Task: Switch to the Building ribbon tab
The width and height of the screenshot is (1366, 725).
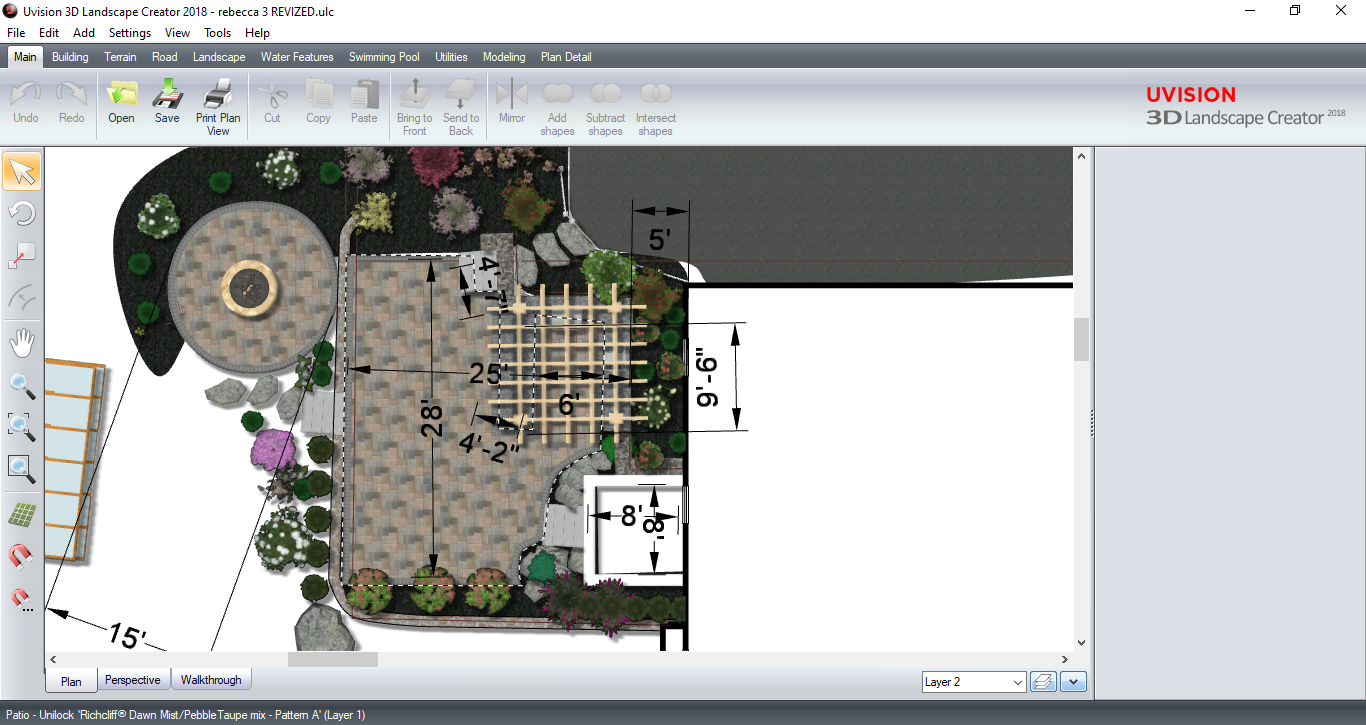Action: coord(70,57)
